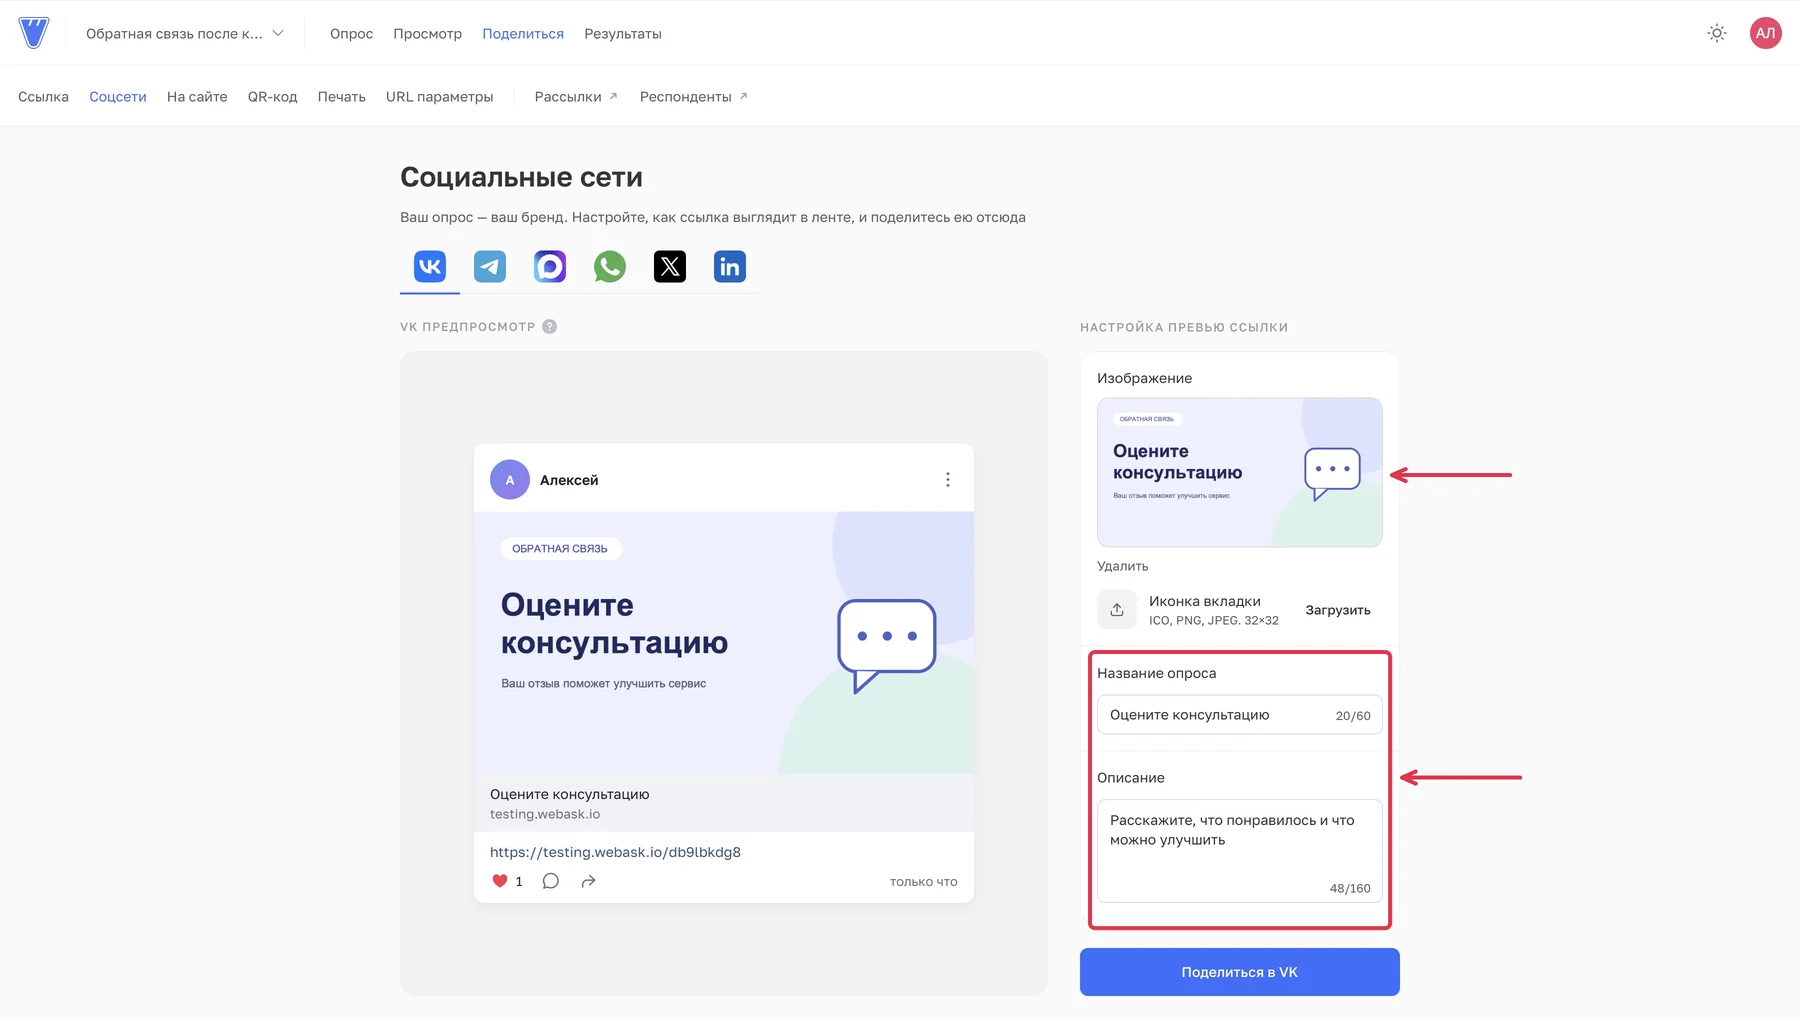Select the Поделиться tab
The width and height of the screenshot is (1800, 1020).
523,34
